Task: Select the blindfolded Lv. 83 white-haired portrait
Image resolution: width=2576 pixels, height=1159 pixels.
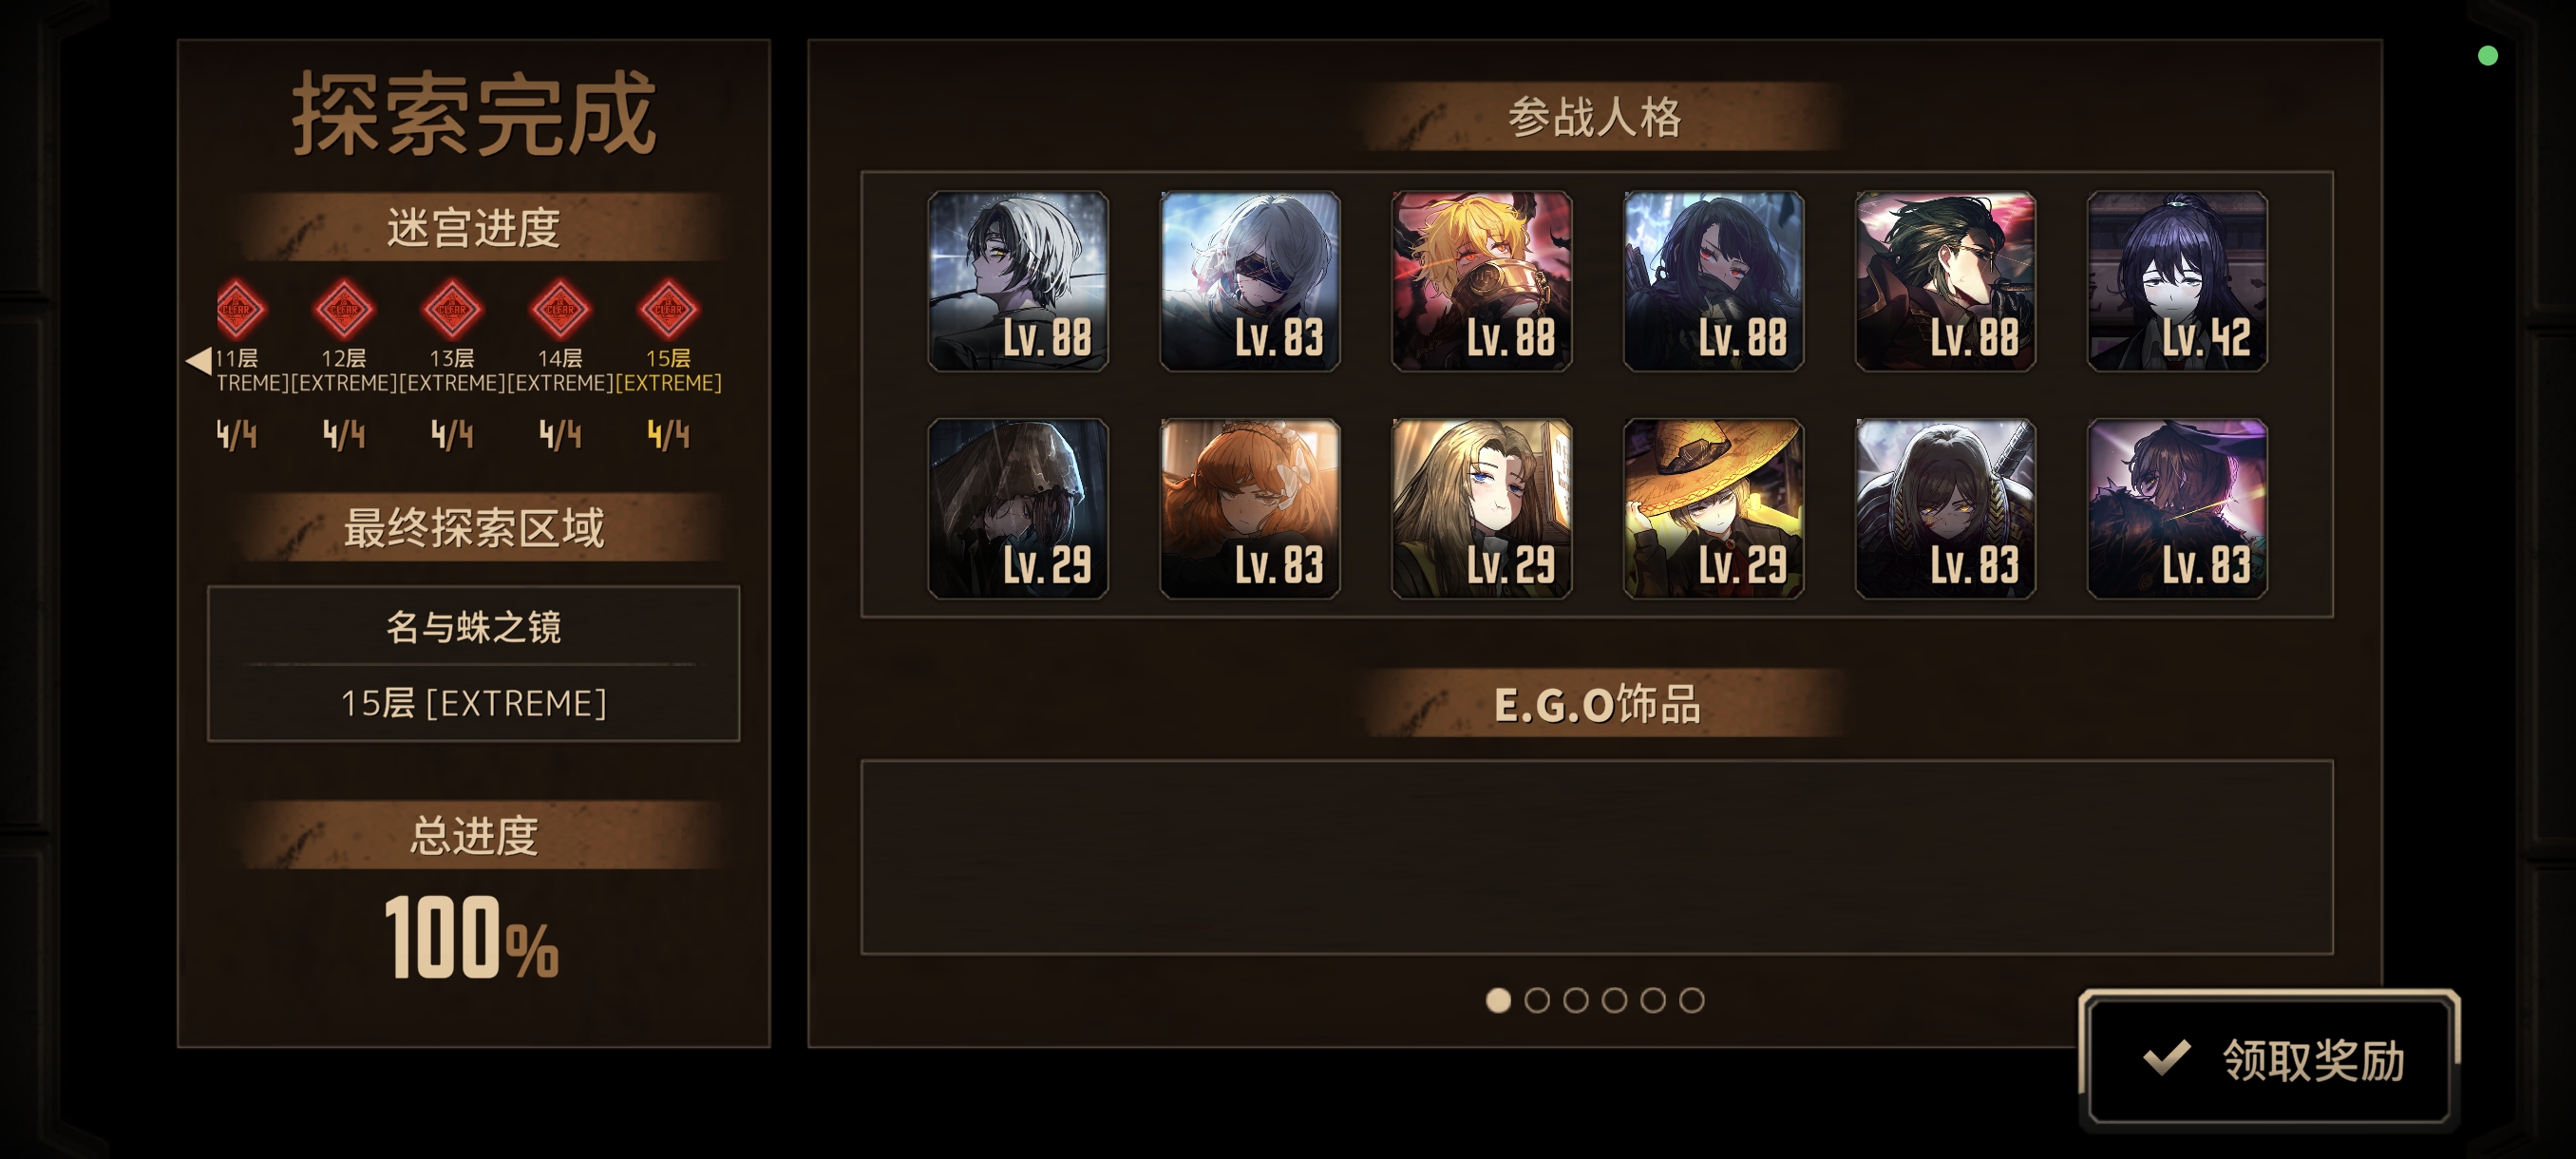Action: [x=1249, y=281]
